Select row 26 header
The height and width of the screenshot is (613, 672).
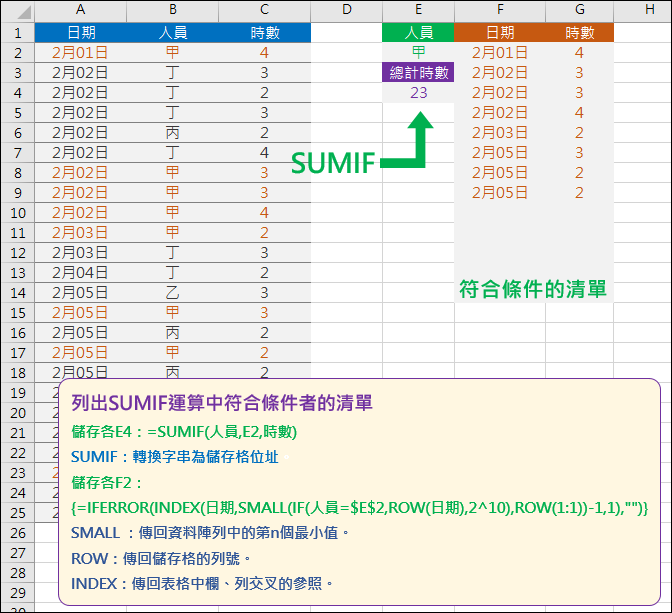[18, 533]
